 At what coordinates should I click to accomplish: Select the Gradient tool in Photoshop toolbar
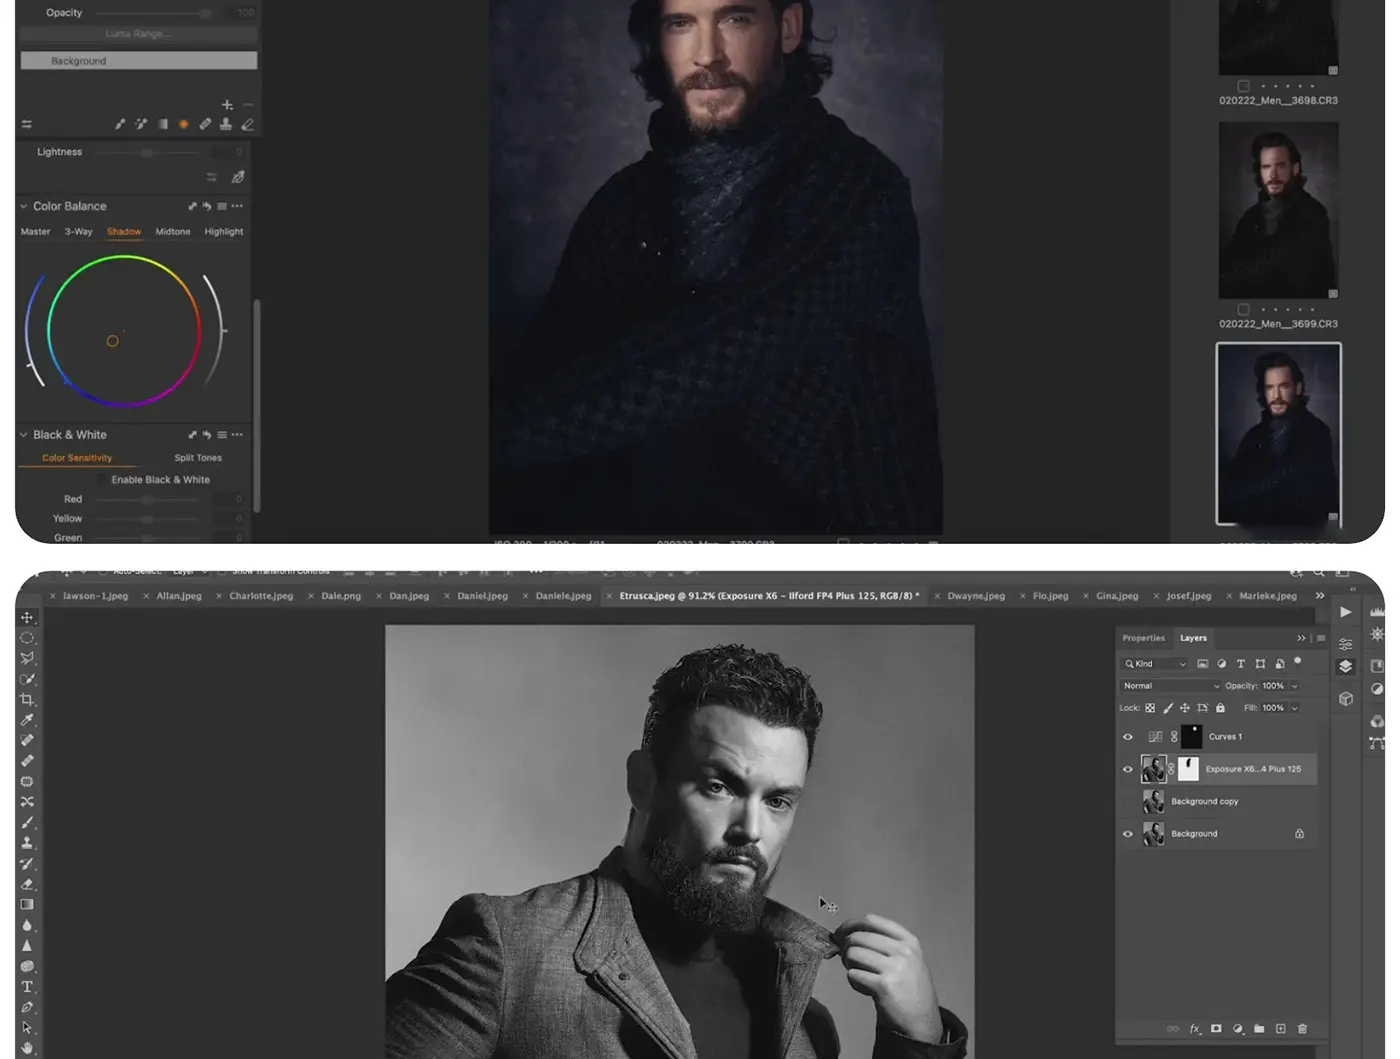pos(27,904)
